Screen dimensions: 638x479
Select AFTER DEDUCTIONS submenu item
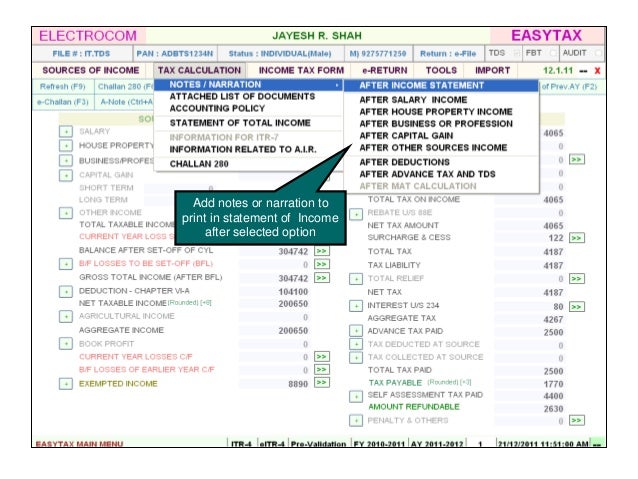(441, 162)
